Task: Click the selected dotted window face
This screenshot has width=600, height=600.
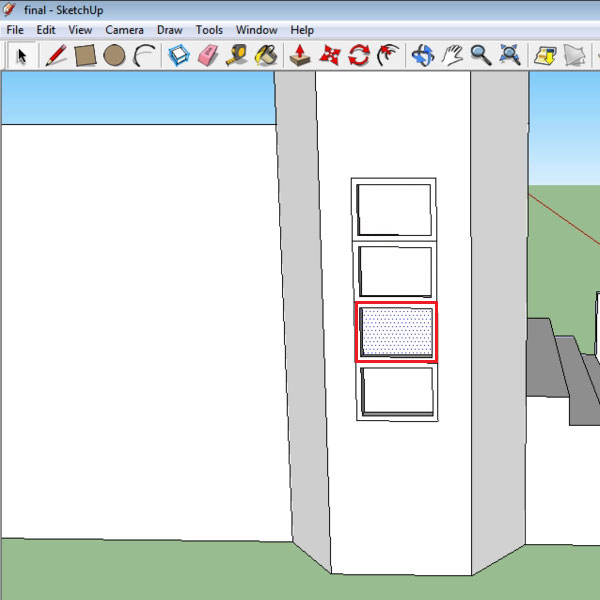Action: click(397, 332)
